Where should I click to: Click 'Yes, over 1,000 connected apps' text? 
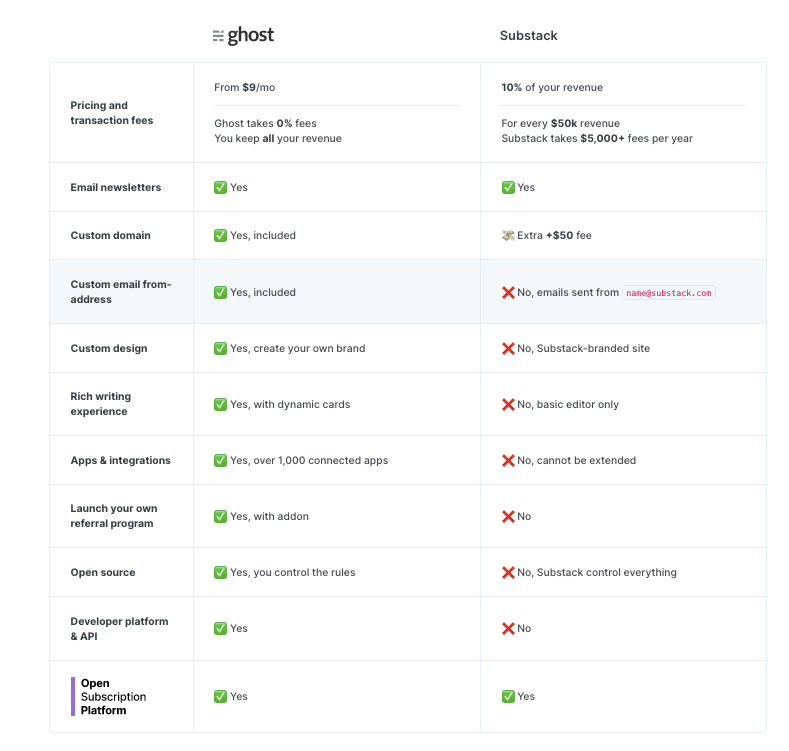tap(309, 460)
